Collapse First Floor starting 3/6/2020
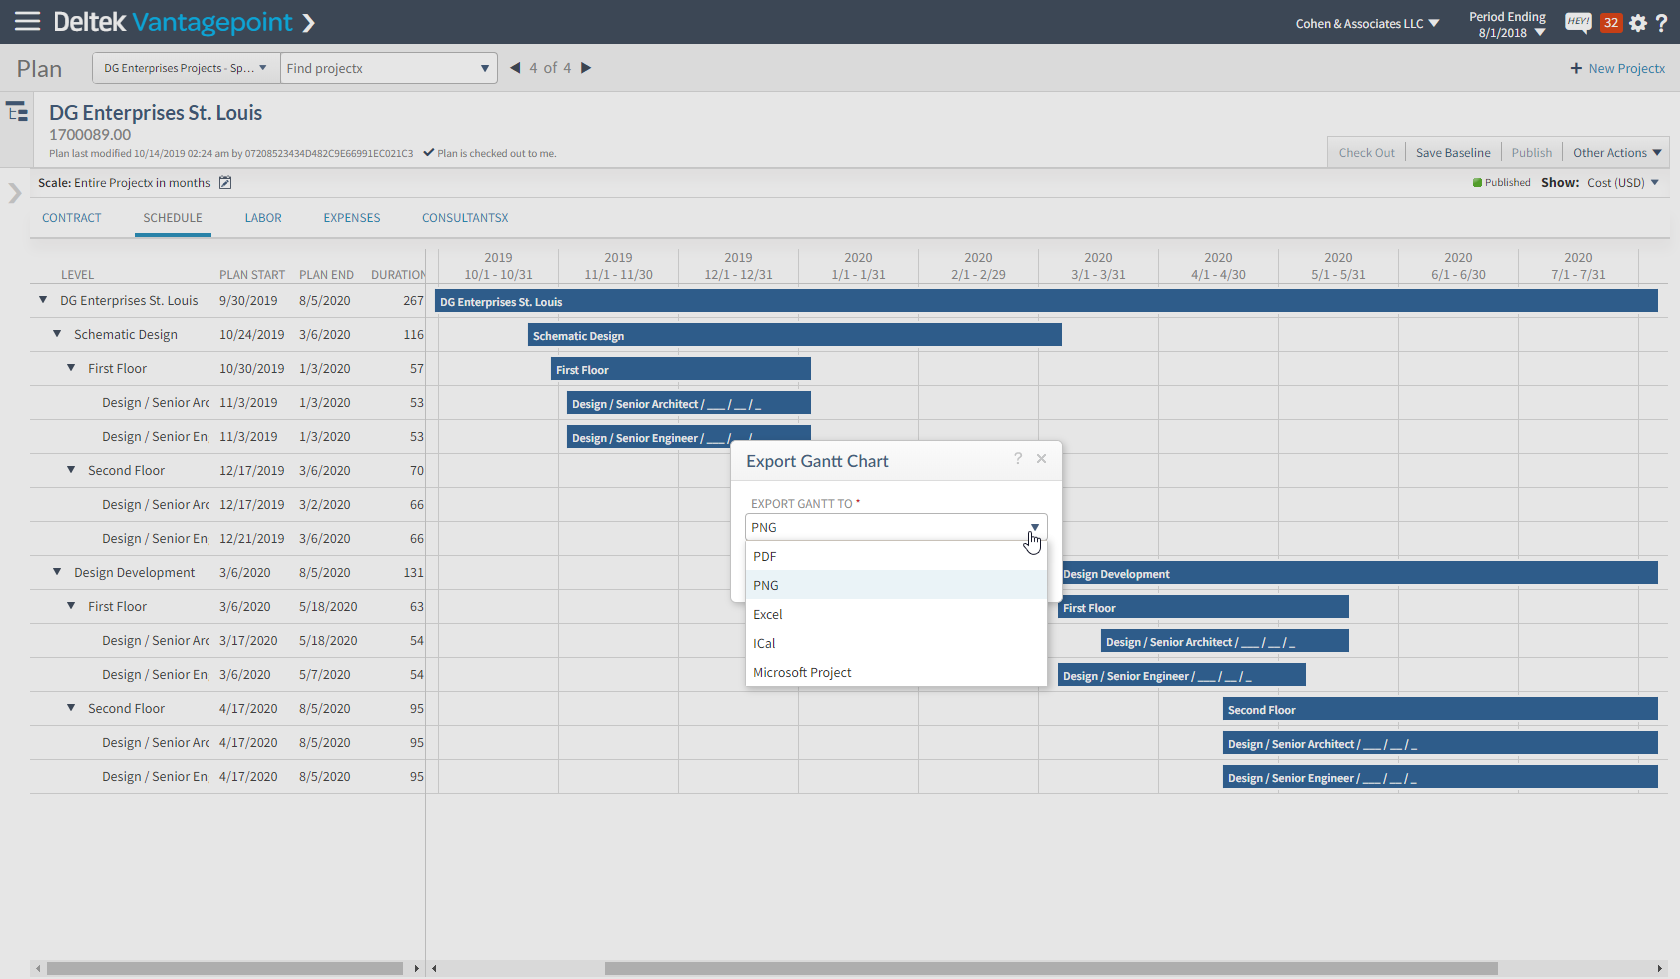Screen dimensions: 1680x979 (71, 606)
